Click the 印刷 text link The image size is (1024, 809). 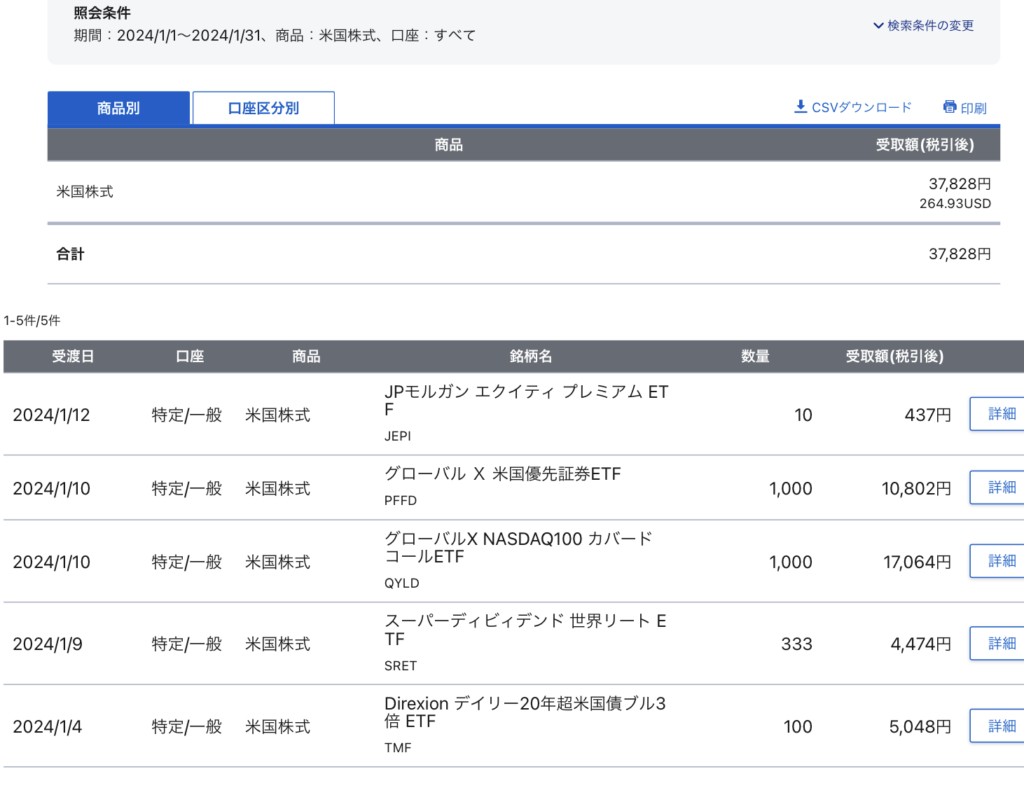973,108
